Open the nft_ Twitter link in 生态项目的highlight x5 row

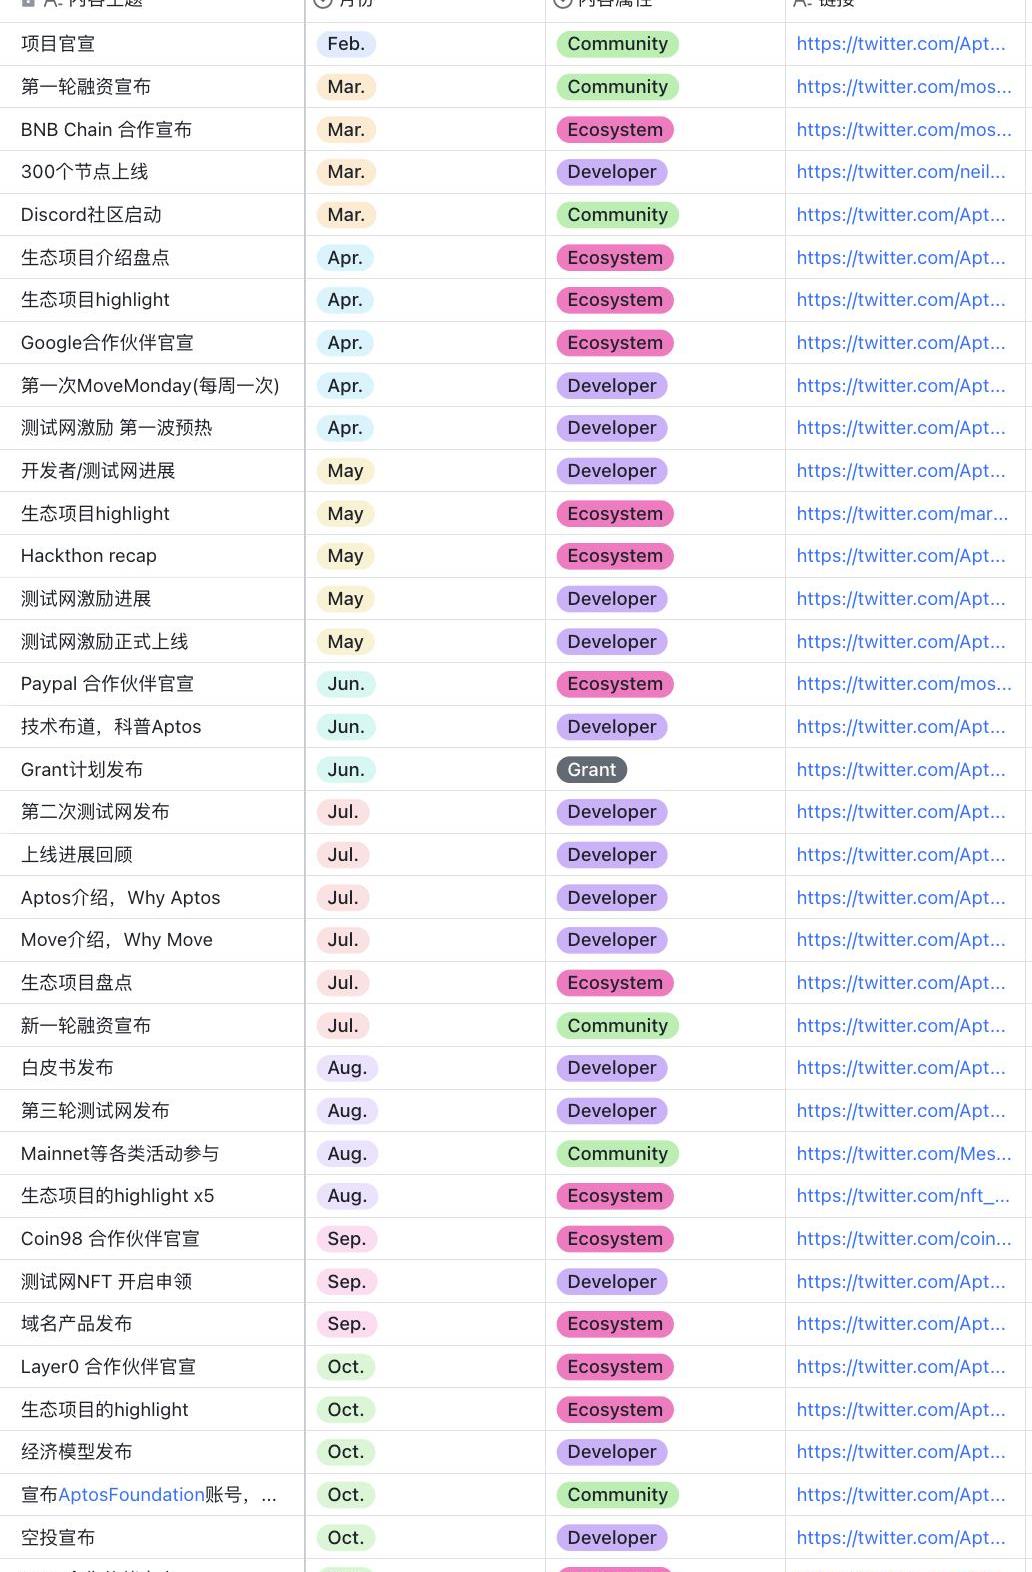click(902, 1196)
